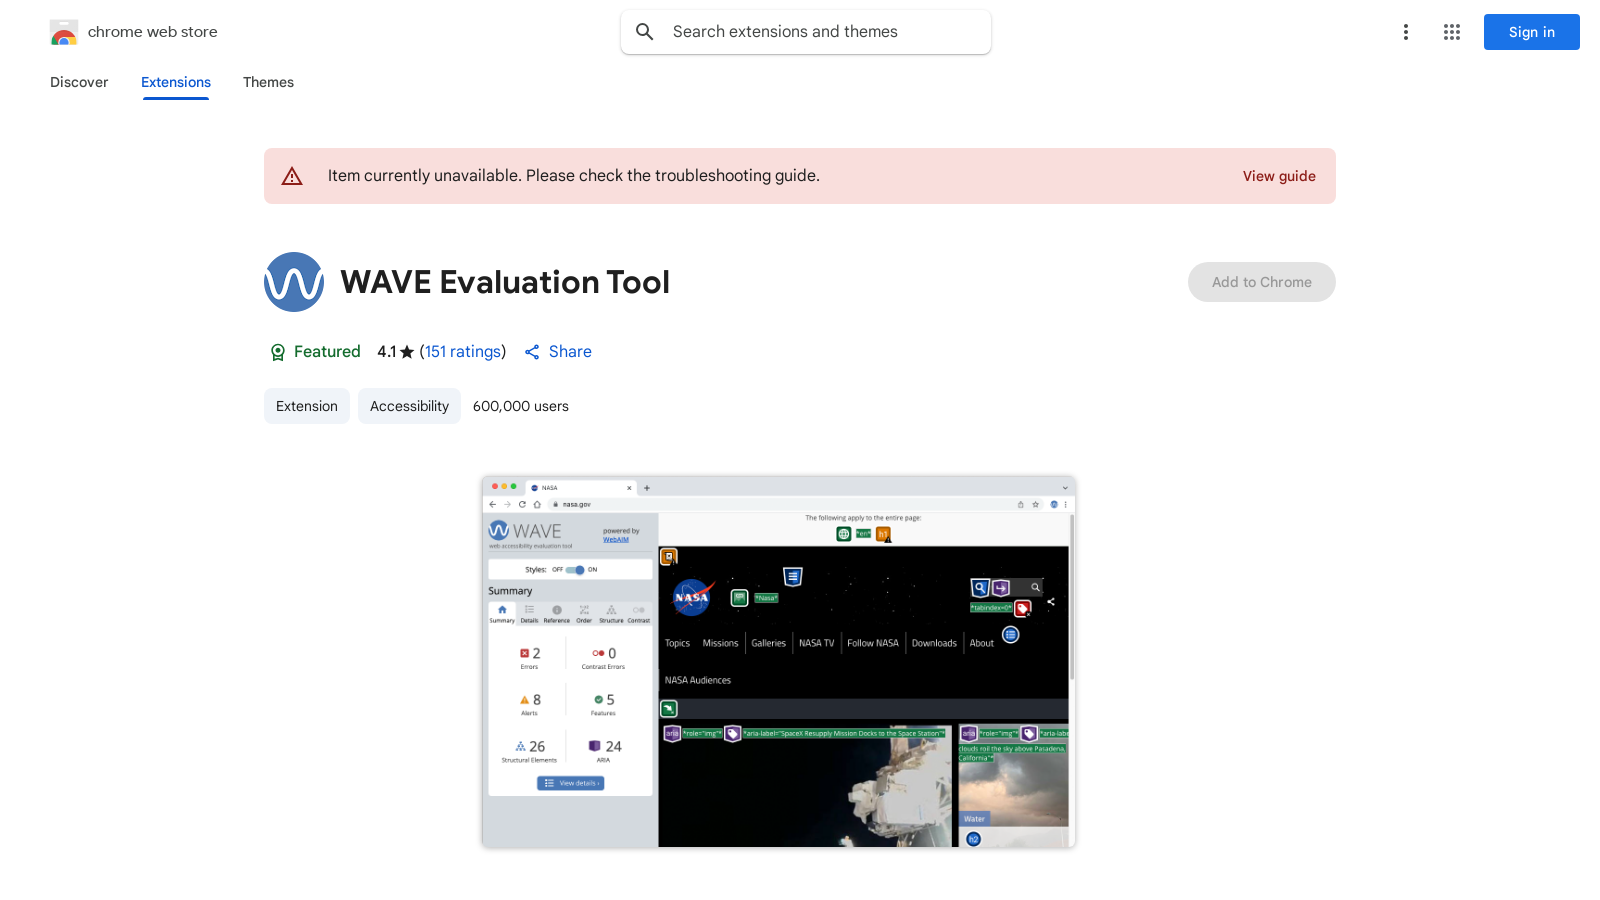1600x900 pixels.
Task: Open the 151 ratings link
Action: click(x=462, y=352)
